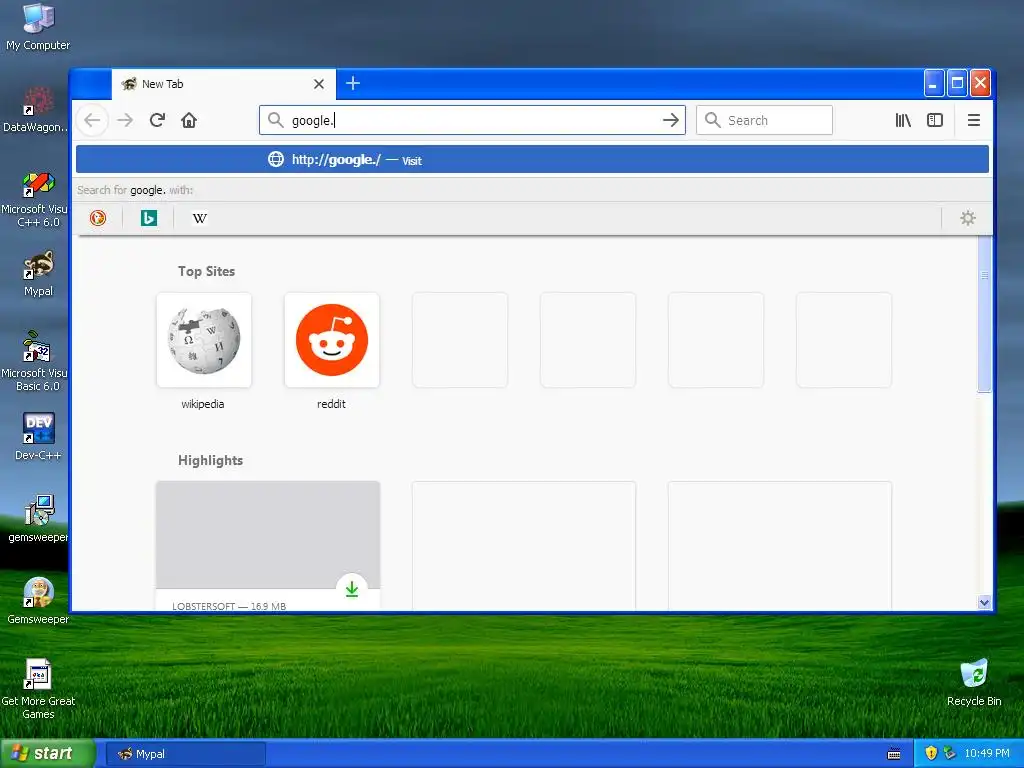Search with DuckDuckGo one-click icon
The width and height of the screenshot is (1024, 768).
(98, 218)
